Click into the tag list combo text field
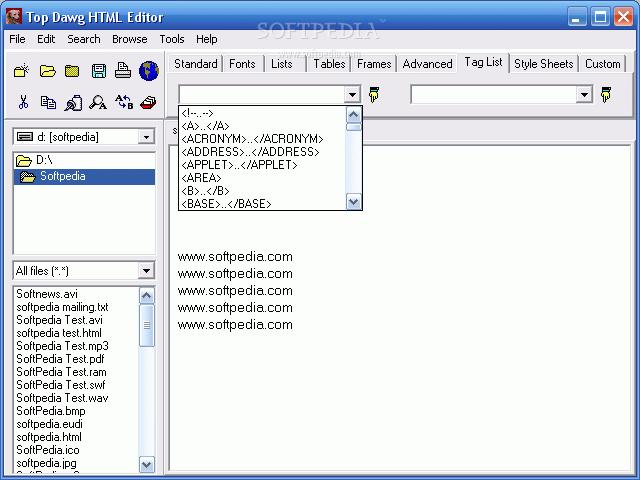Screen dimensions: 640x480 click(x=262, y=95)
